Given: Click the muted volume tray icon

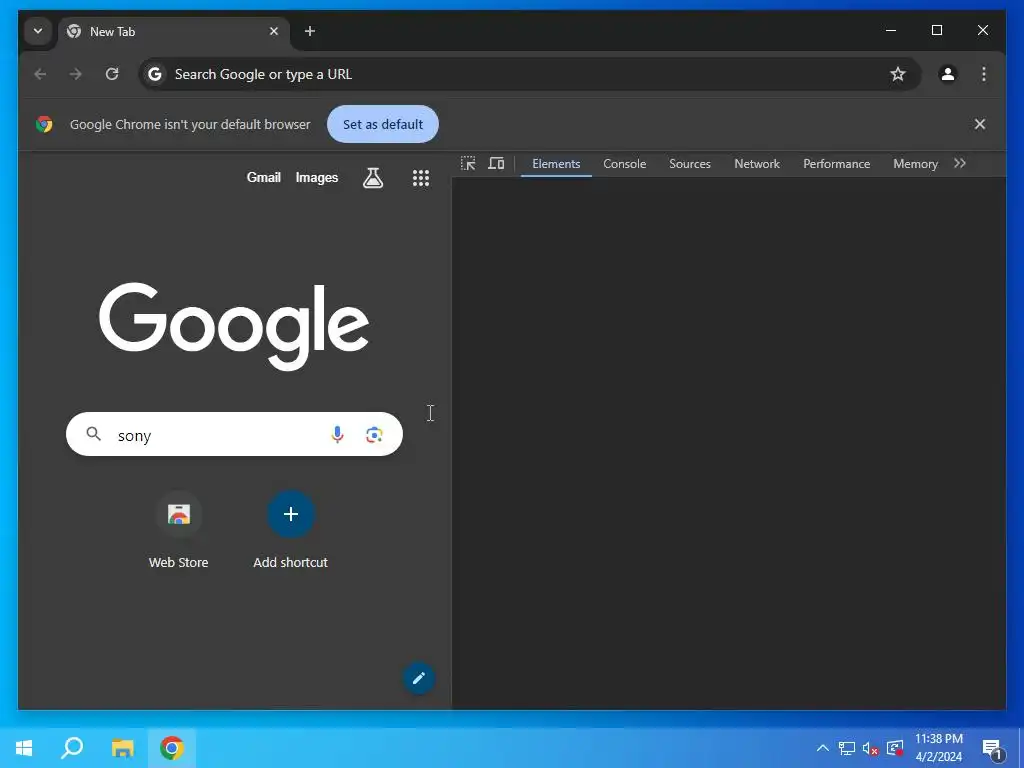Looking at the screenshot, I should 871,748.
